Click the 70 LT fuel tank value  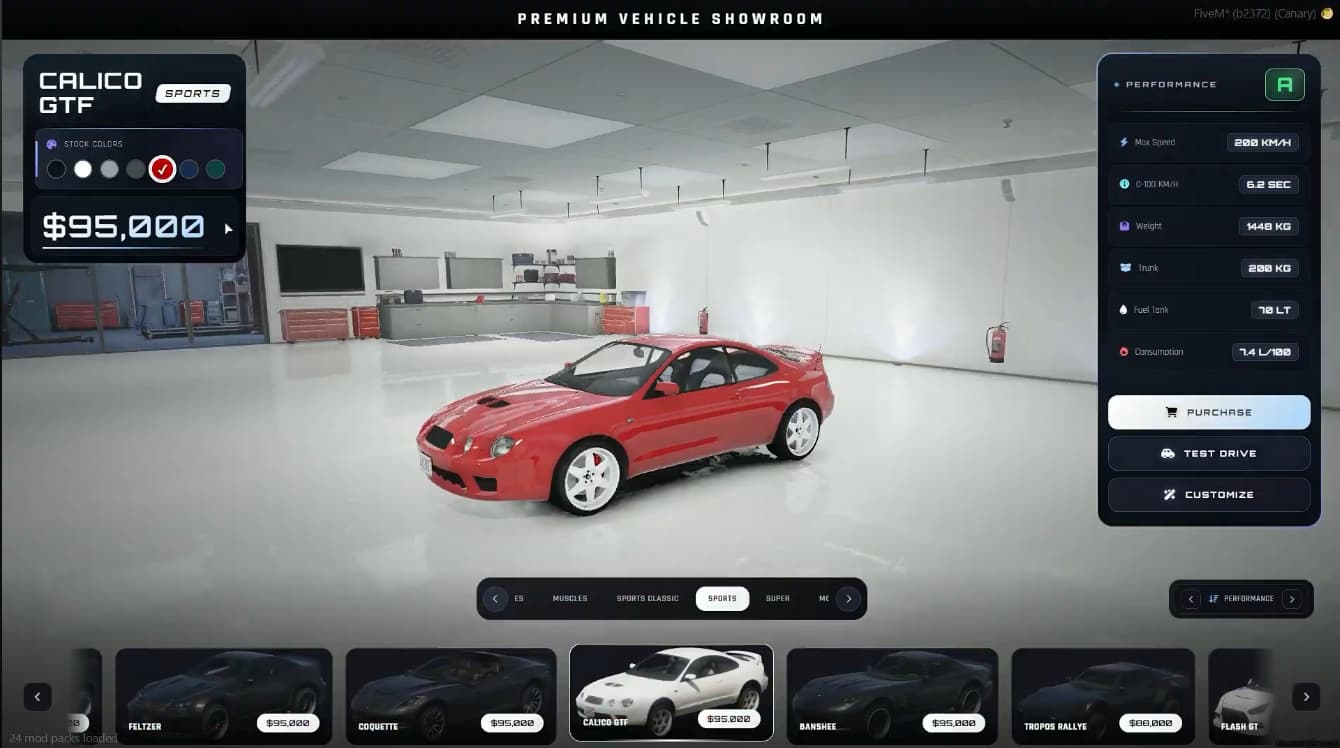coord(1275,310)
